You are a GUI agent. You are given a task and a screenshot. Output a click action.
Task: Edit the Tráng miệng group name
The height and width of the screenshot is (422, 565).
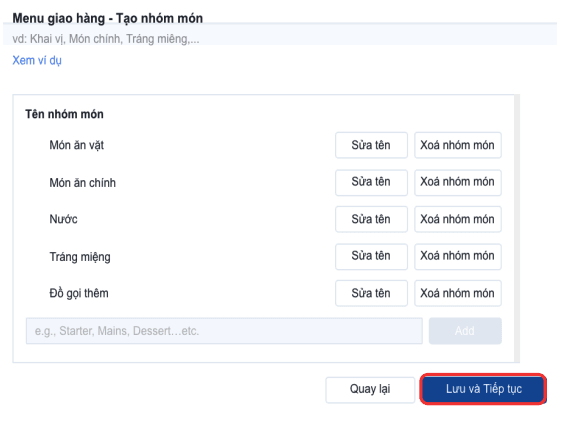[x=371, y=257]
